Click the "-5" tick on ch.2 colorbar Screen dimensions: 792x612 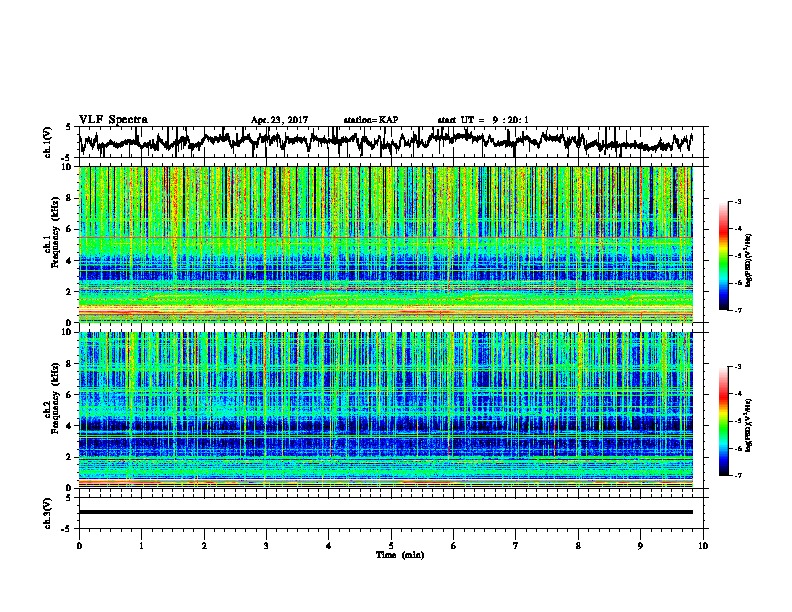click(x=737, y=421)
